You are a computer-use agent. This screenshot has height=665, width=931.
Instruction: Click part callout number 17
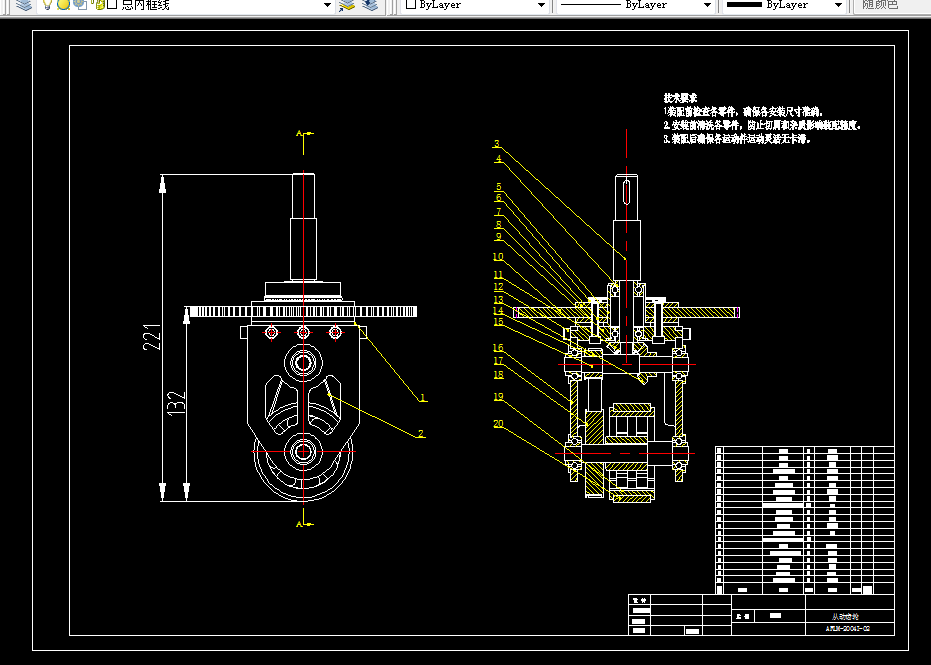[x=498, y=360]
